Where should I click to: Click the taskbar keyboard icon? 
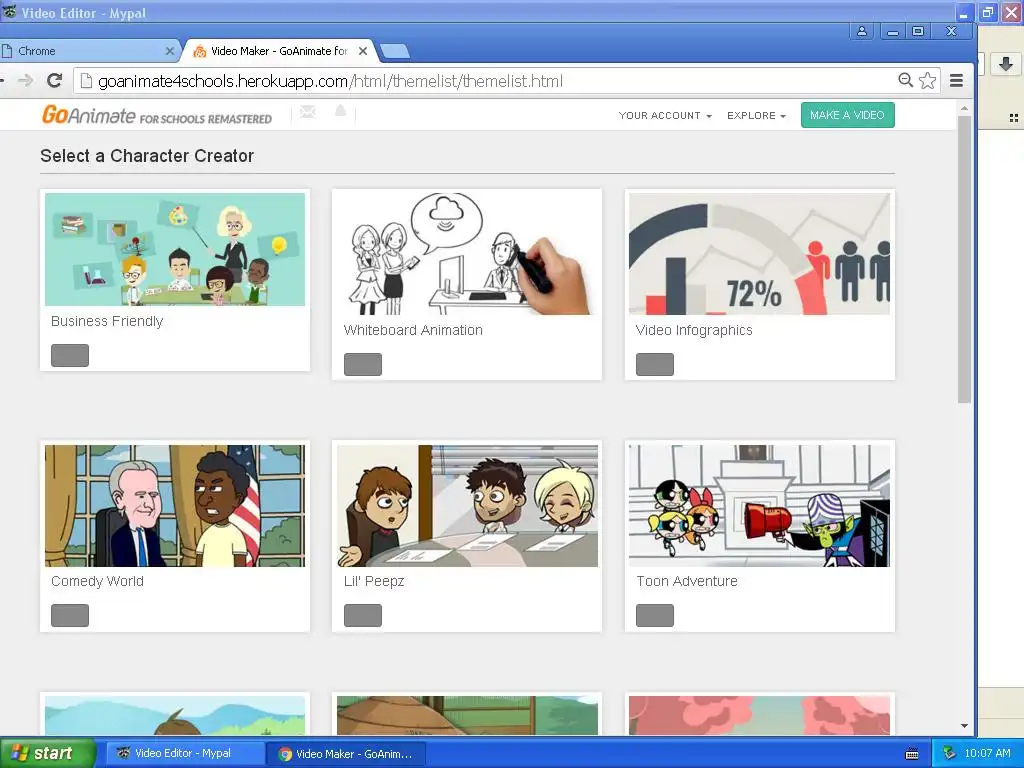pyautogui.click(x=912, y=754)
